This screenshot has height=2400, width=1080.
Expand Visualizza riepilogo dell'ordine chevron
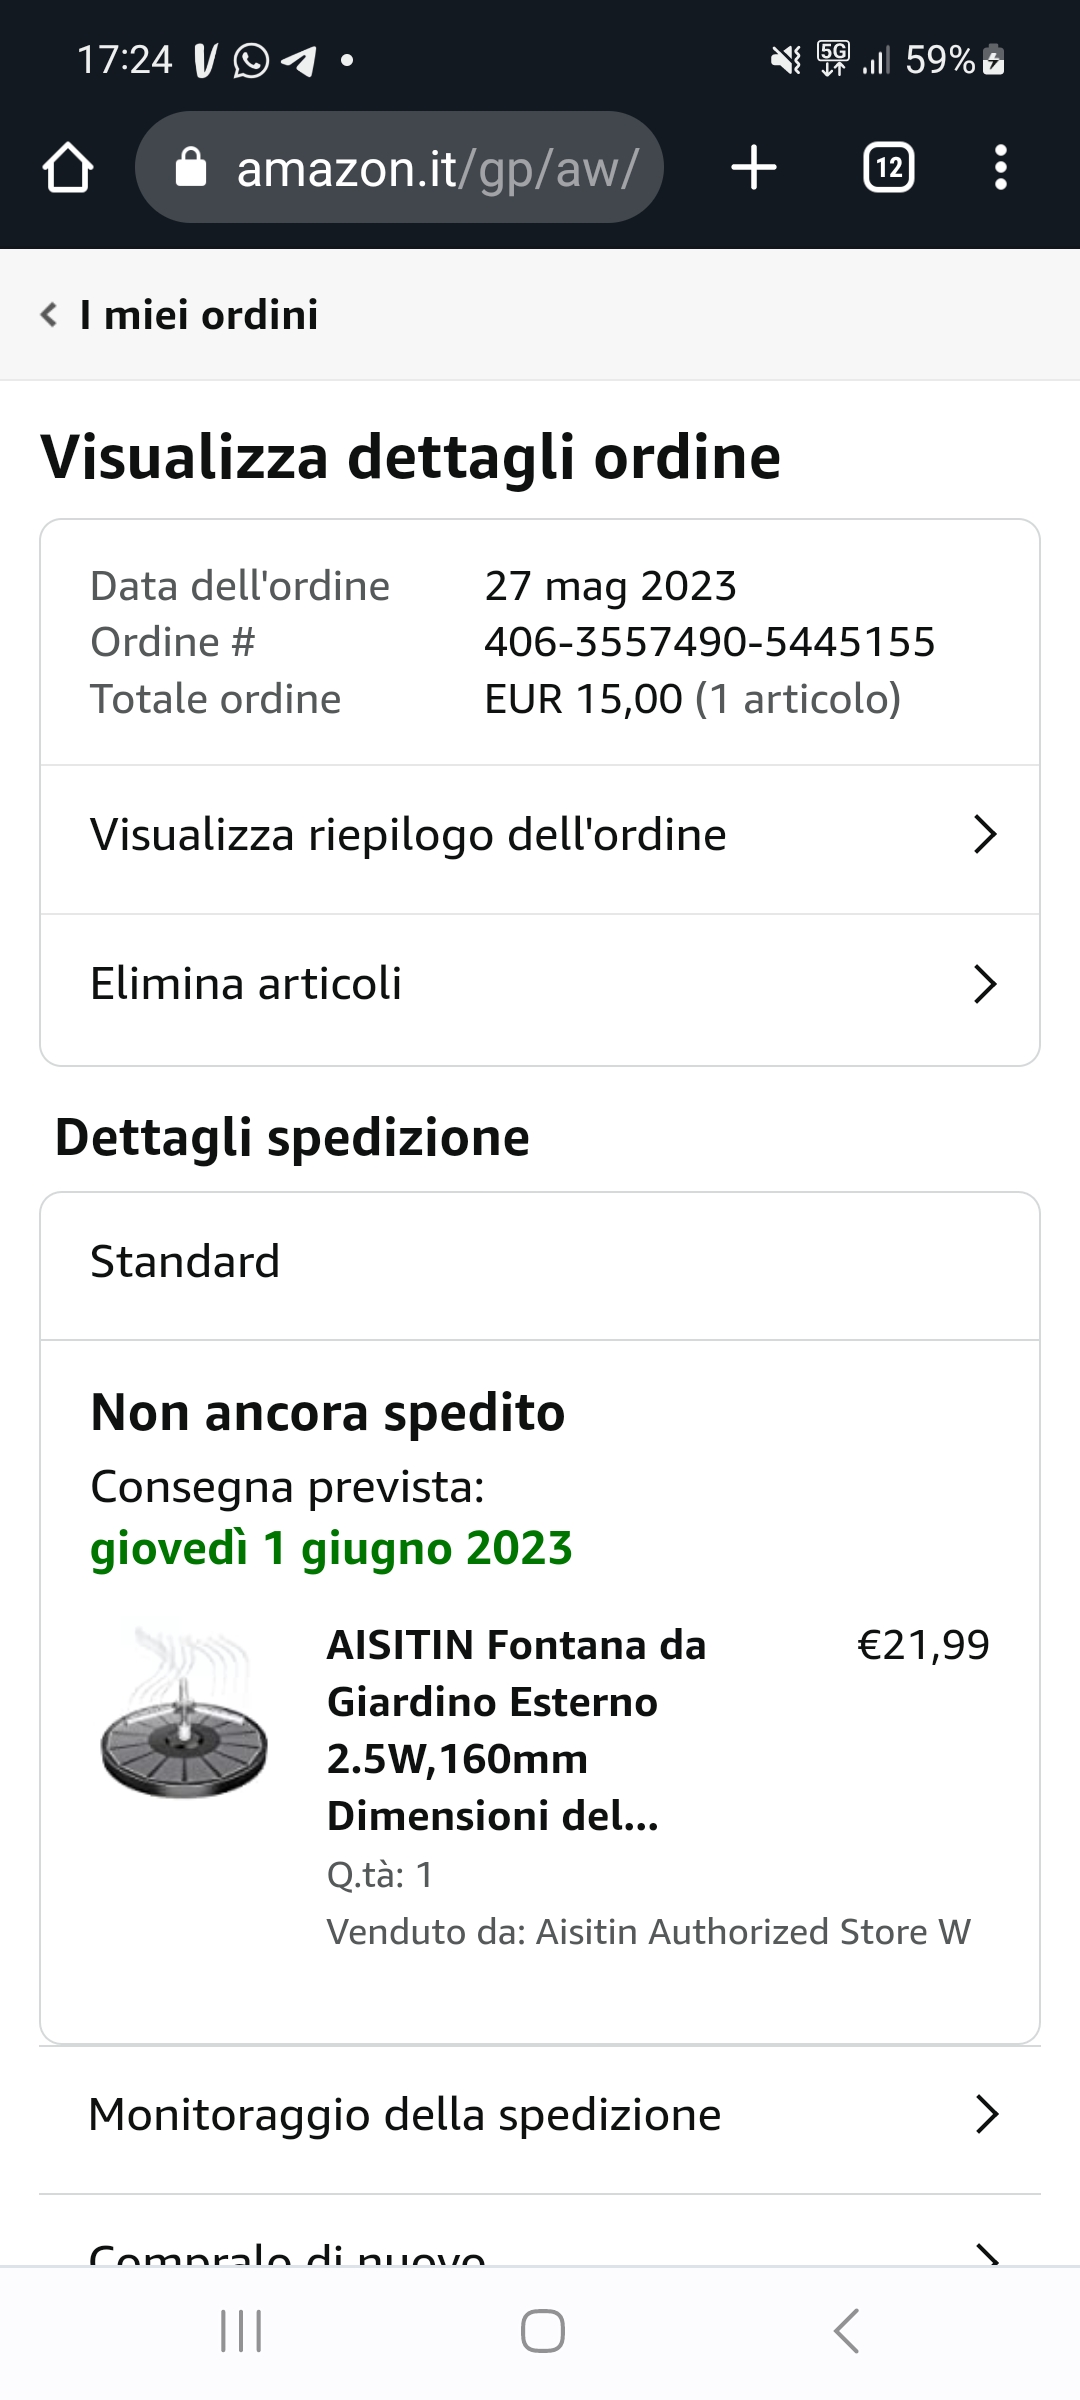point(985,835)
